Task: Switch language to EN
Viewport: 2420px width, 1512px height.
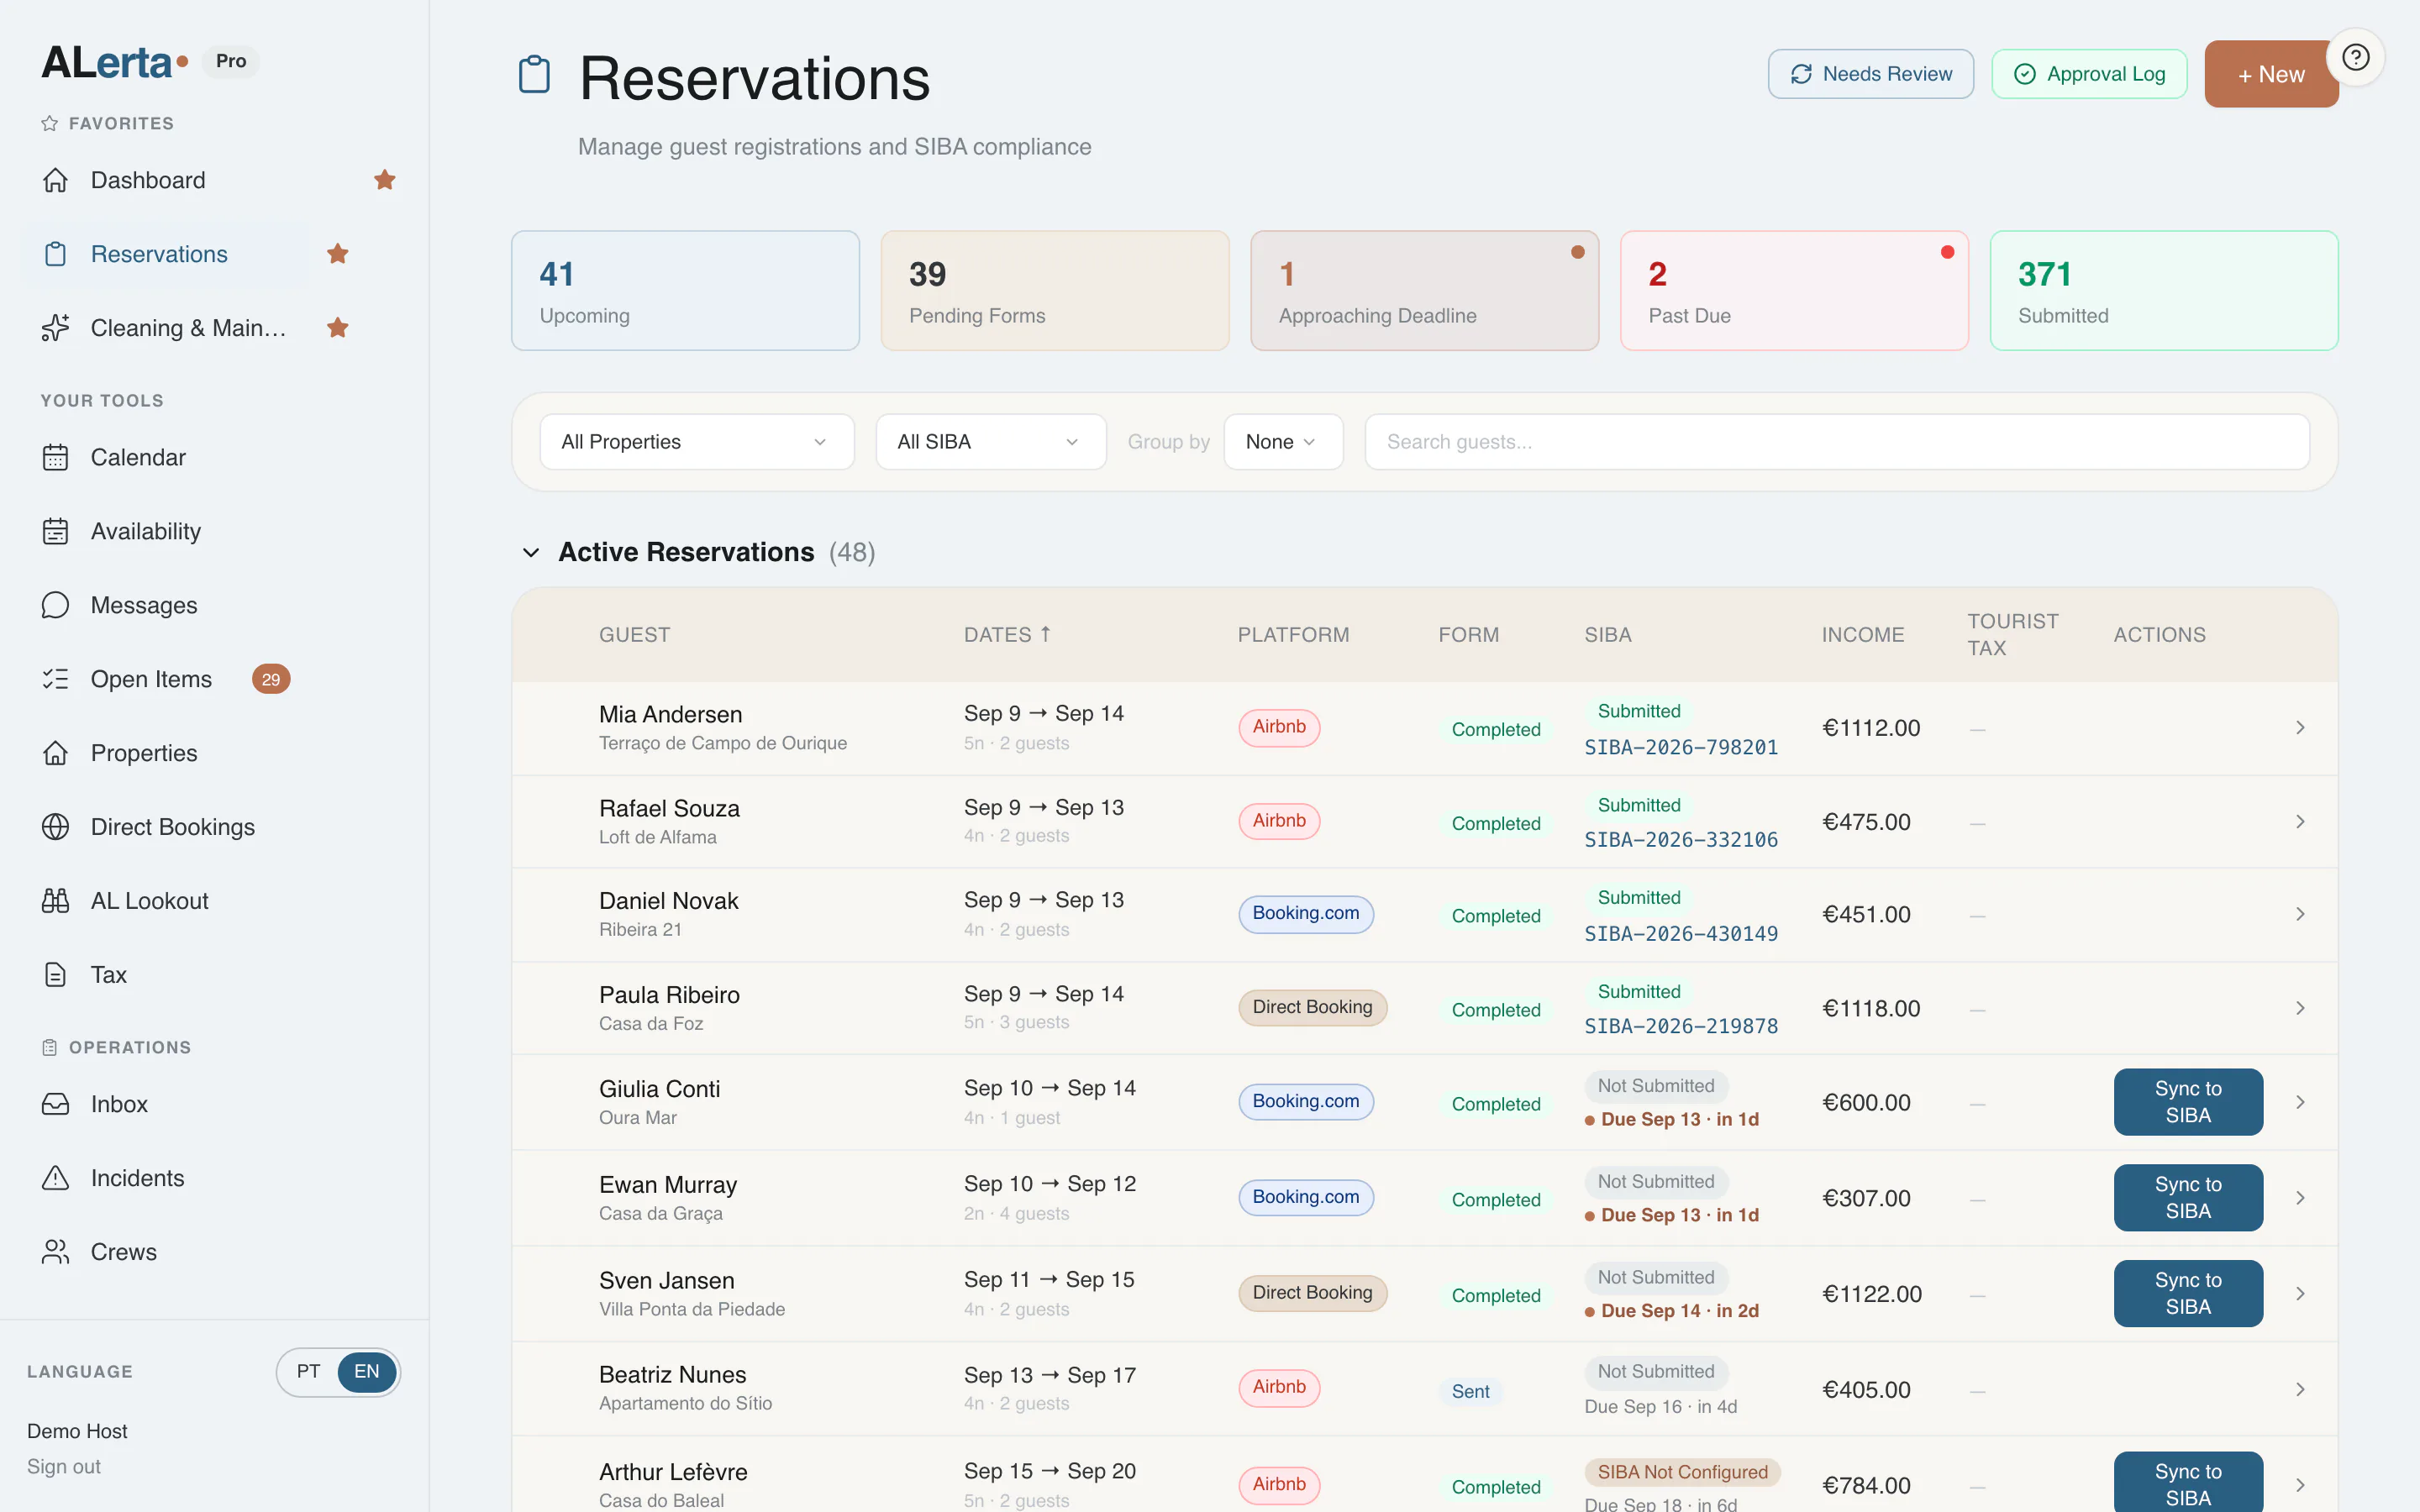Action: pyautogui.click(x=367, y=1372)
